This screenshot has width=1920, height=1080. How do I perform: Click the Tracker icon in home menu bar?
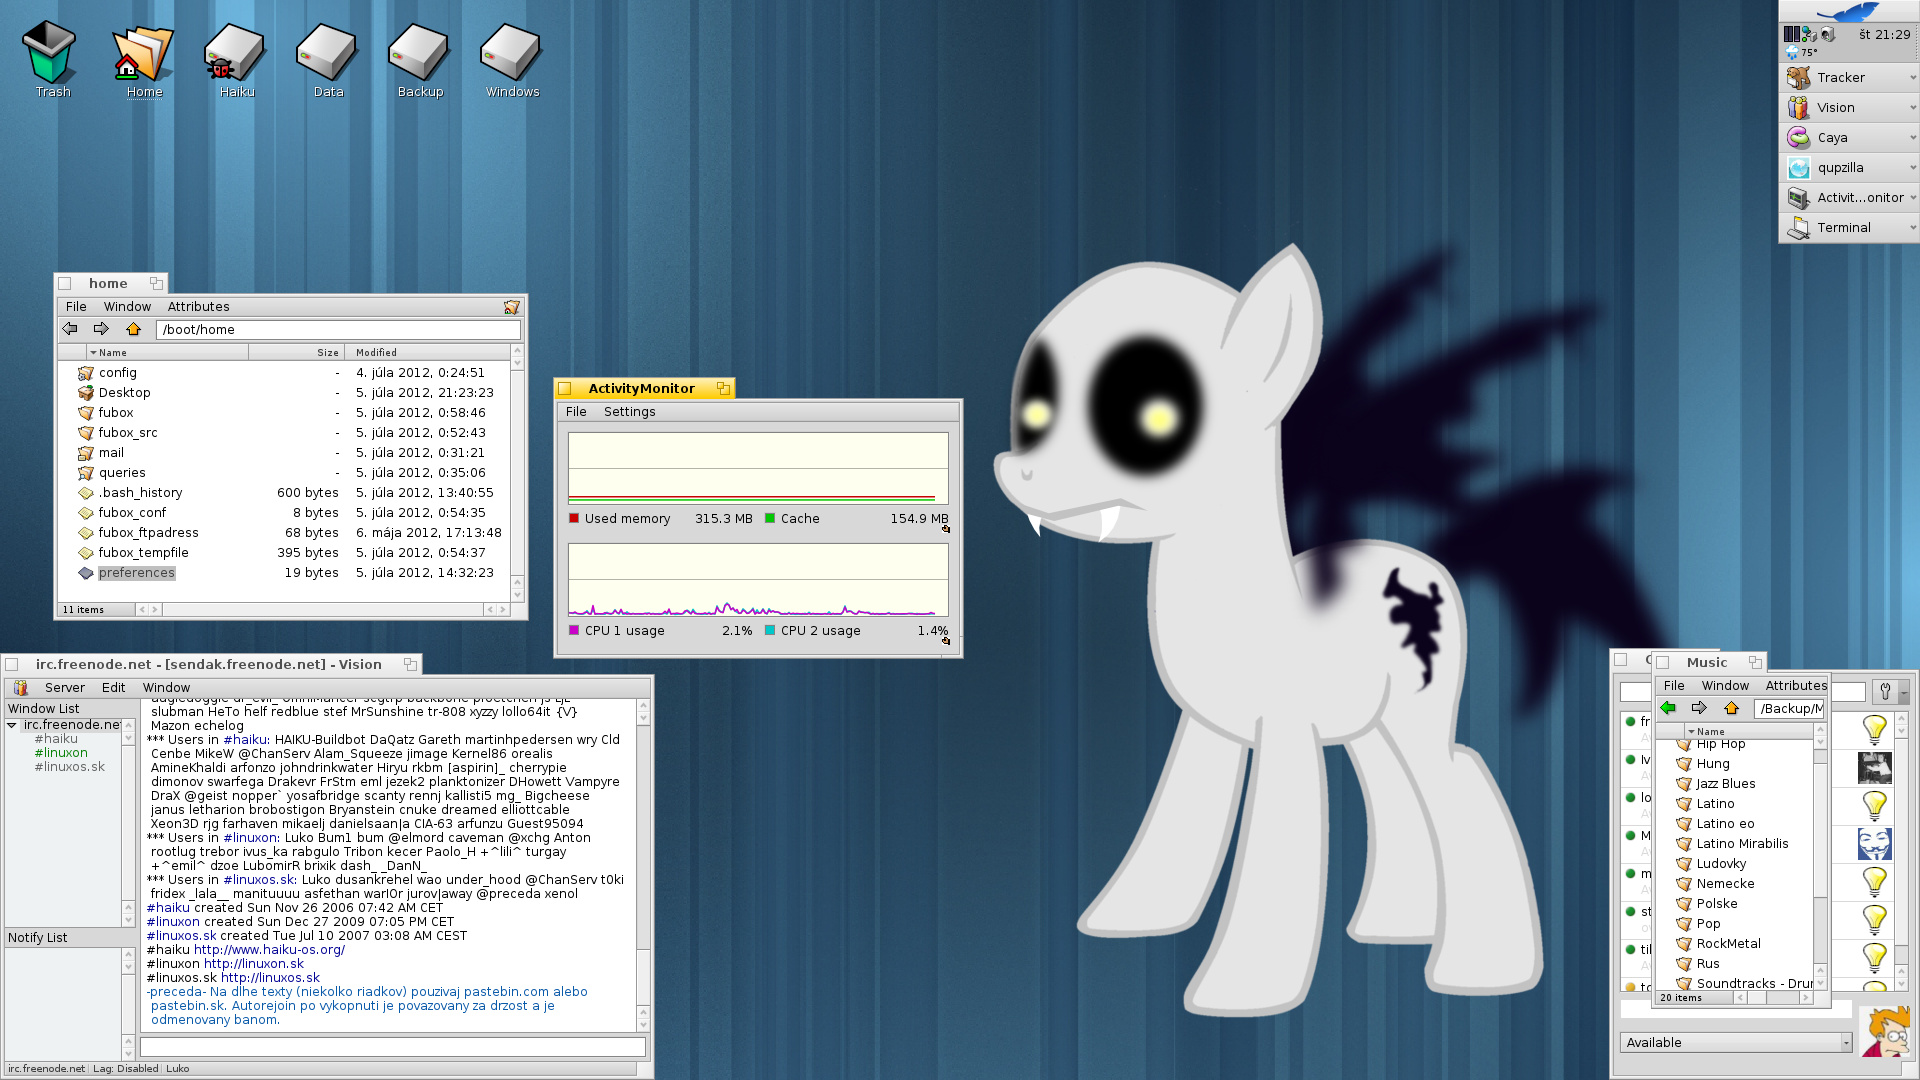[x=512, y=307]
